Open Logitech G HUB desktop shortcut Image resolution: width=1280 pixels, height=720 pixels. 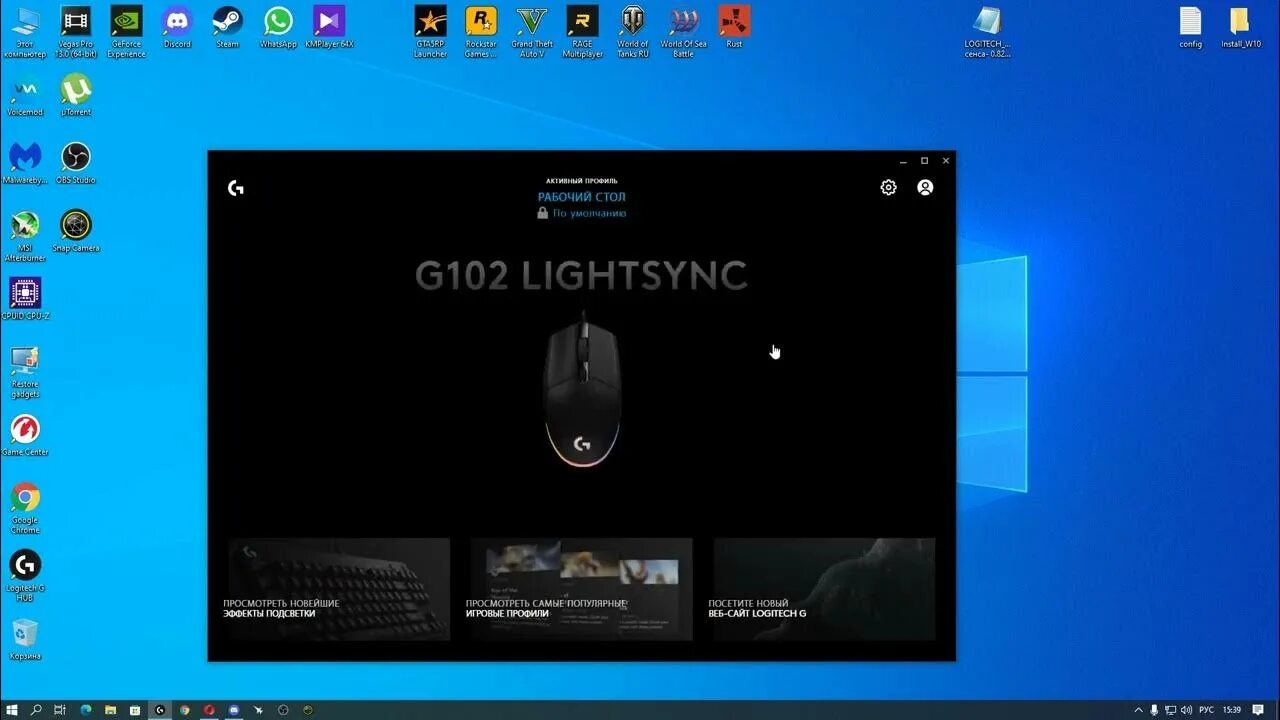[x=25, y=576]
